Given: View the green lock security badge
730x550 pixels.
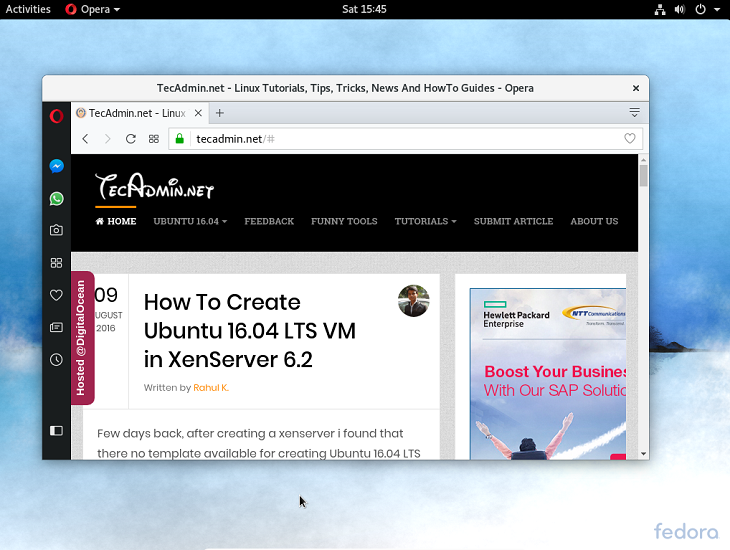Looking at the screenshot, I should (180, 139).
